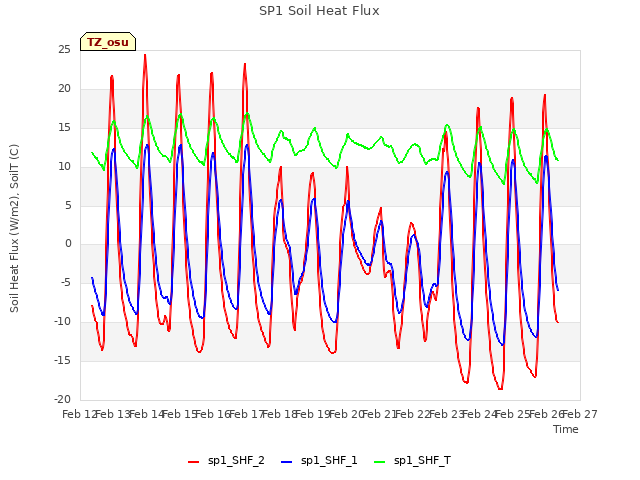This screenshot has width=640, height=480.
Task: Toggle sp1_SHF_2 legend entry
Action: point(226,461)
